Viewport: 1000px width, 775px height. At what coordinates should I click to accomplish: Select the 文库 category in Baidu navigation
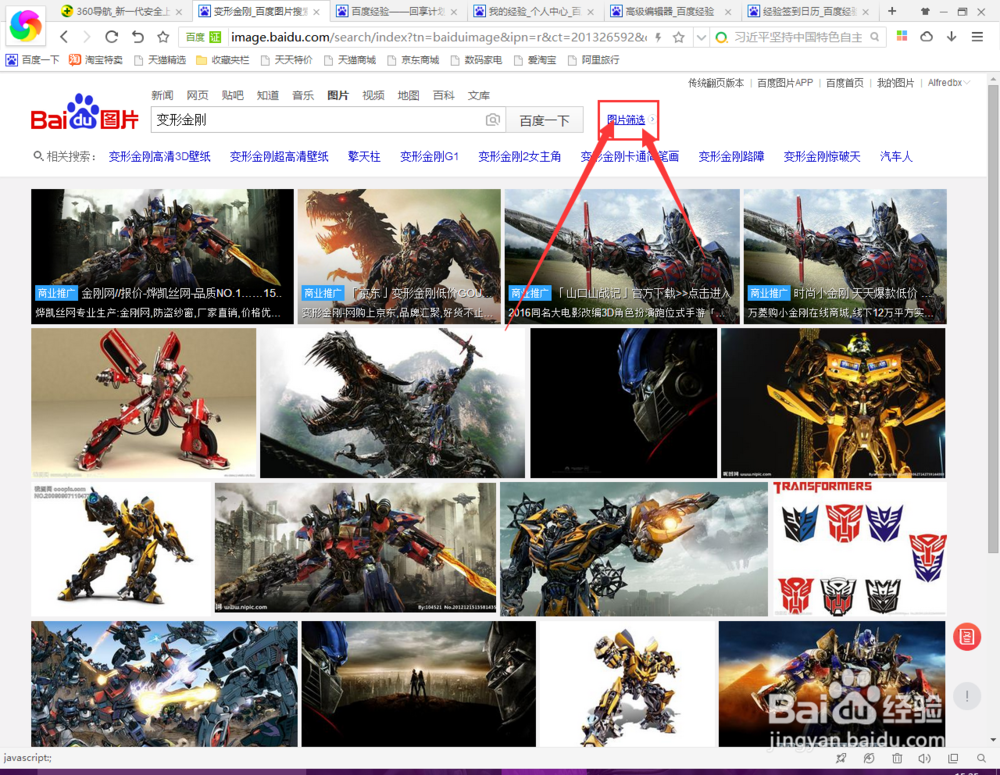[x=478, y=96]
